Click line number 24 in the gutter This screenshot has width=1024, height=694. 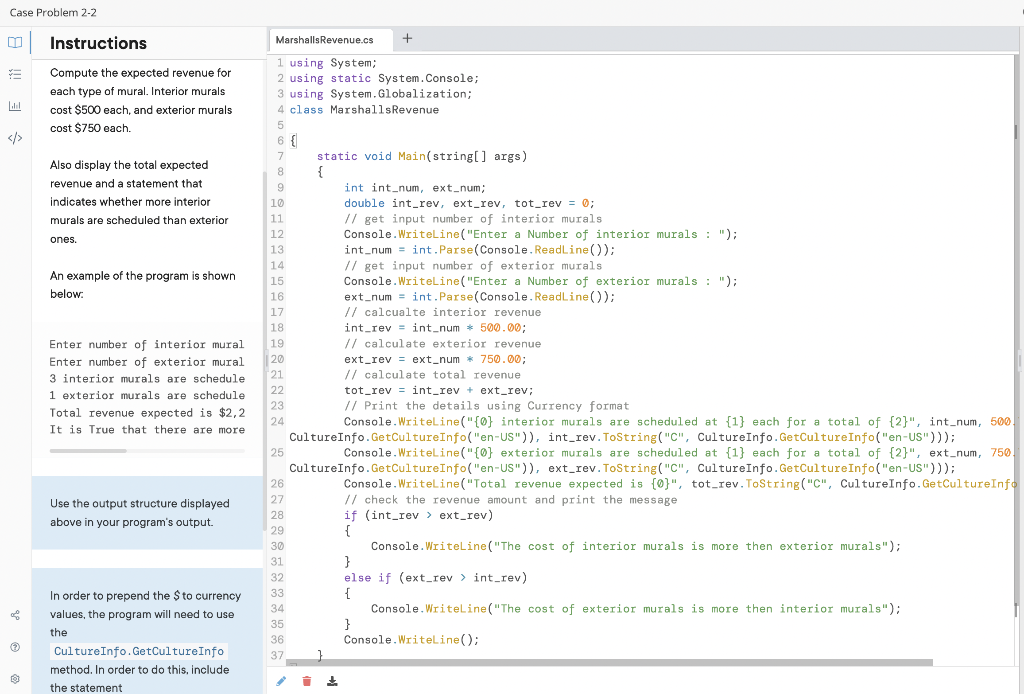277,422
